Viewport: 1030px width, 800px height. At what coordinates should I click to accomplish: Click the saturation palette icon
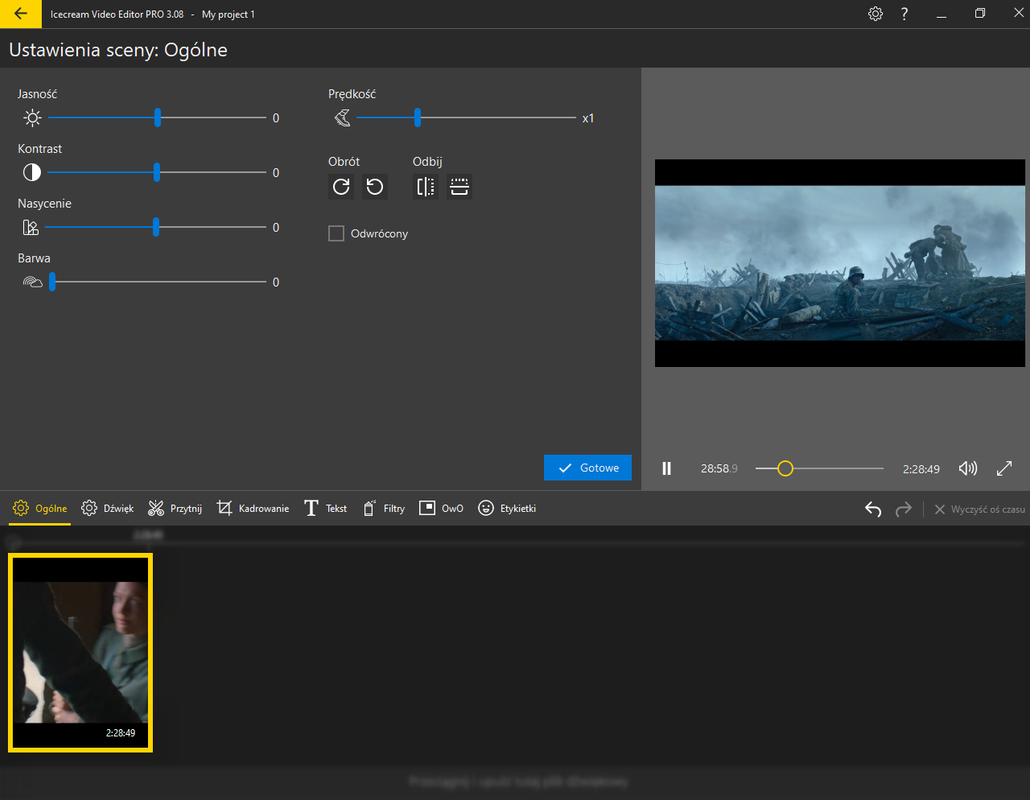point(31,228)
